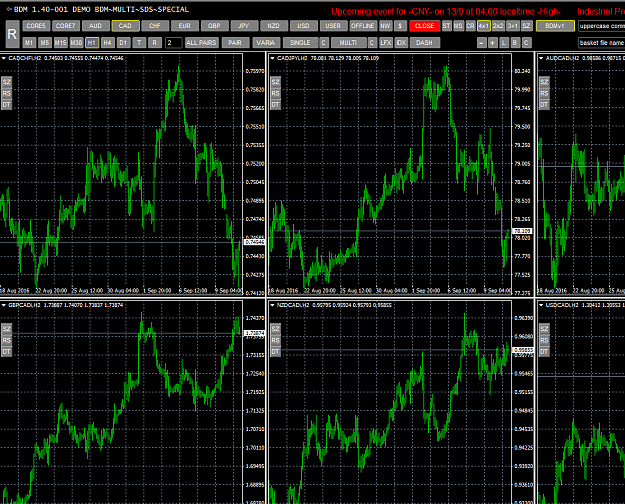This screenshot has height=504, width=625.
Task: Click the input box showing 2
Action: [x=174, y=43]
